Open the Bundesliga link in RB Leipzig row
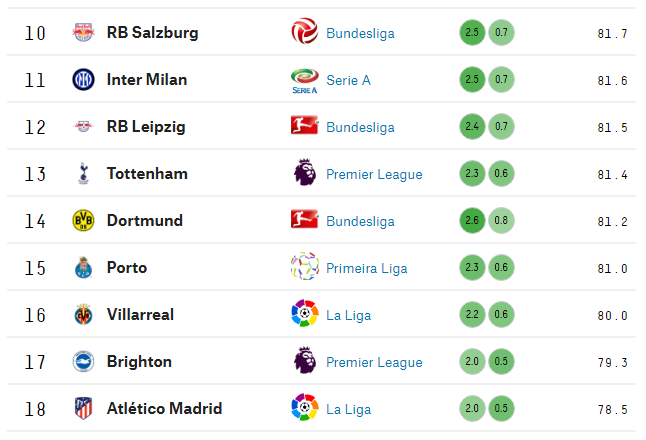Image resolution: width=646 pixels, height=440 pixels. (x=360, y=127)
